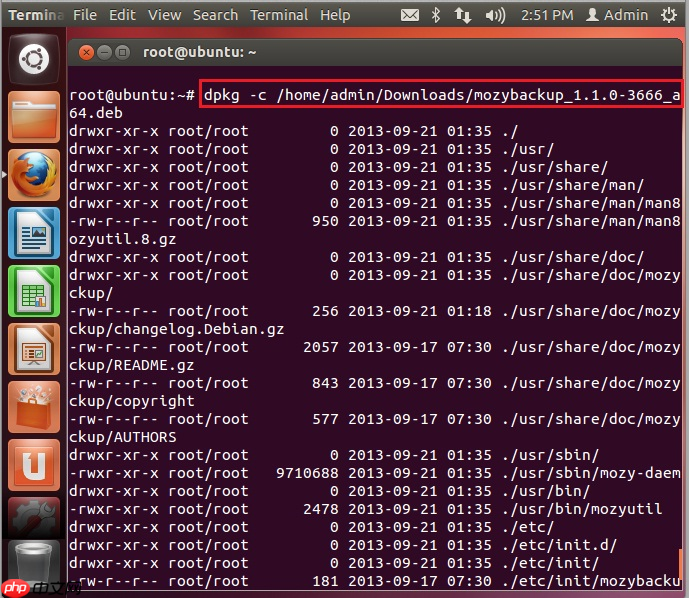Open the Edit menu

click(x=122, y=15)
